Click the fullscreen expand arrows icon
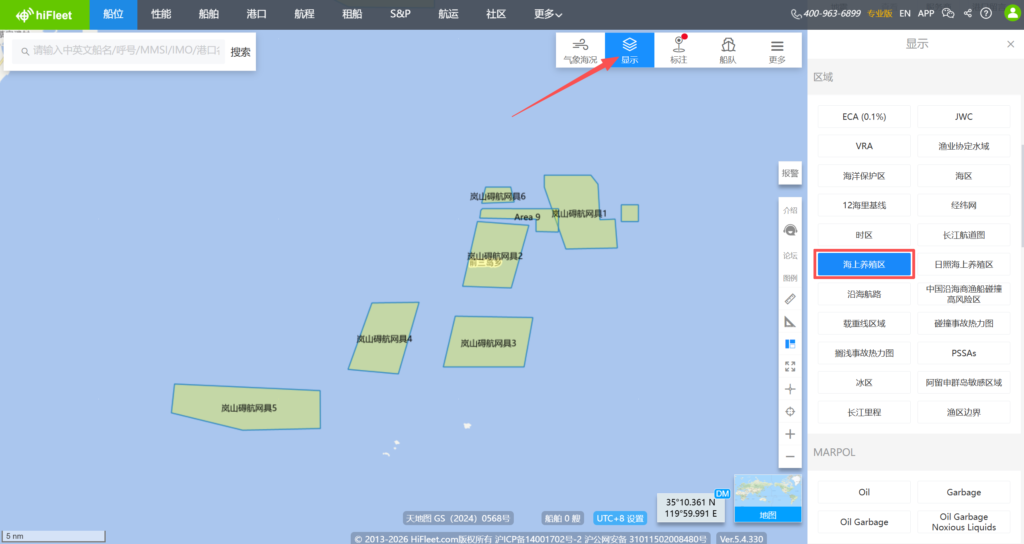 [x=790, y=366]
